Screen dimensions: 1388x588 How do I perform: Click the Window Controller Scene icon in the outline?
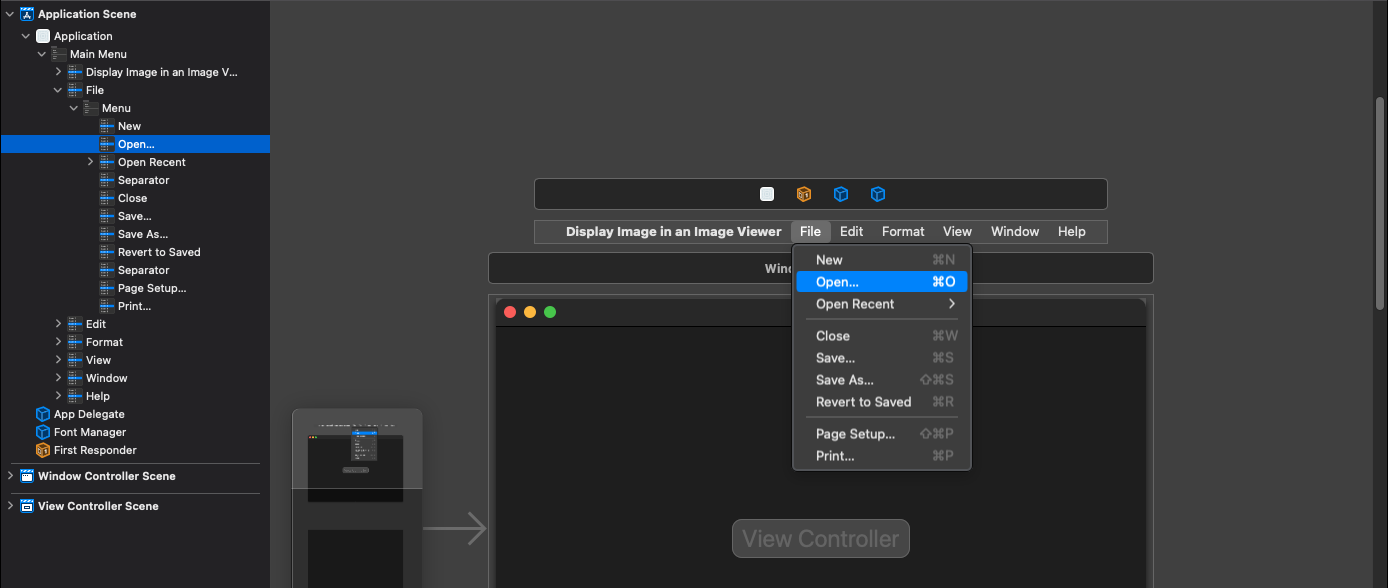tap(27, 476)
